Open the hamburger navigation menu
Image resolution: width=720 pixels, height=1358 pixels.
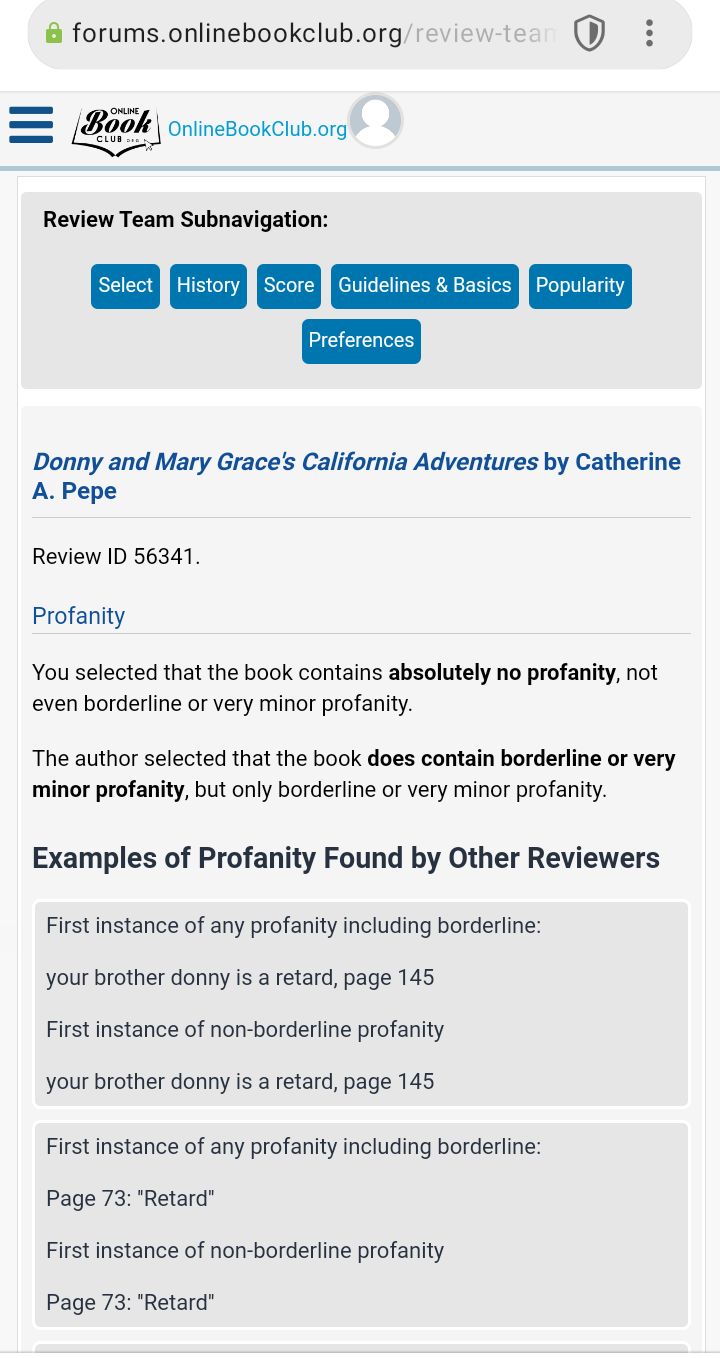point(31,125)
